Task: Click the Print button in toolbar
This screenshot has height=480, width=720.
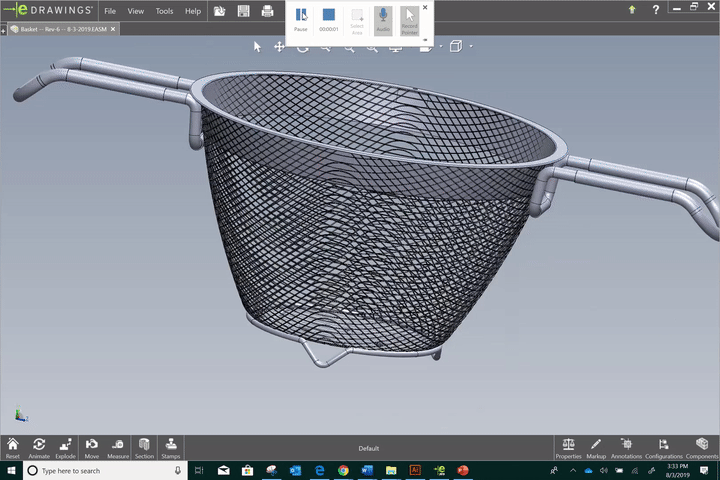Action: tap(267, 11)
